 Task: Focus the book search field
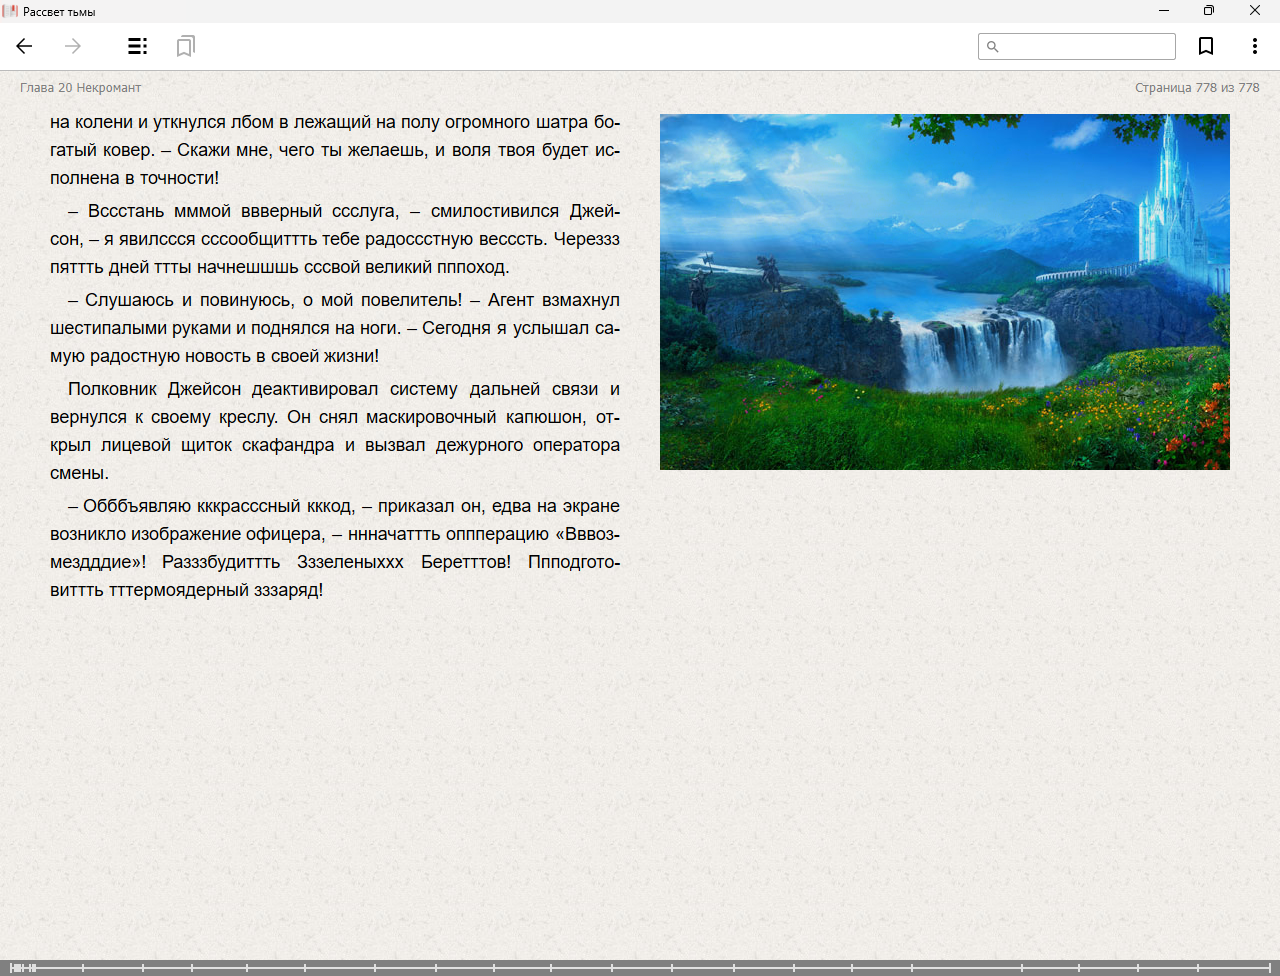coord(1086,47)
